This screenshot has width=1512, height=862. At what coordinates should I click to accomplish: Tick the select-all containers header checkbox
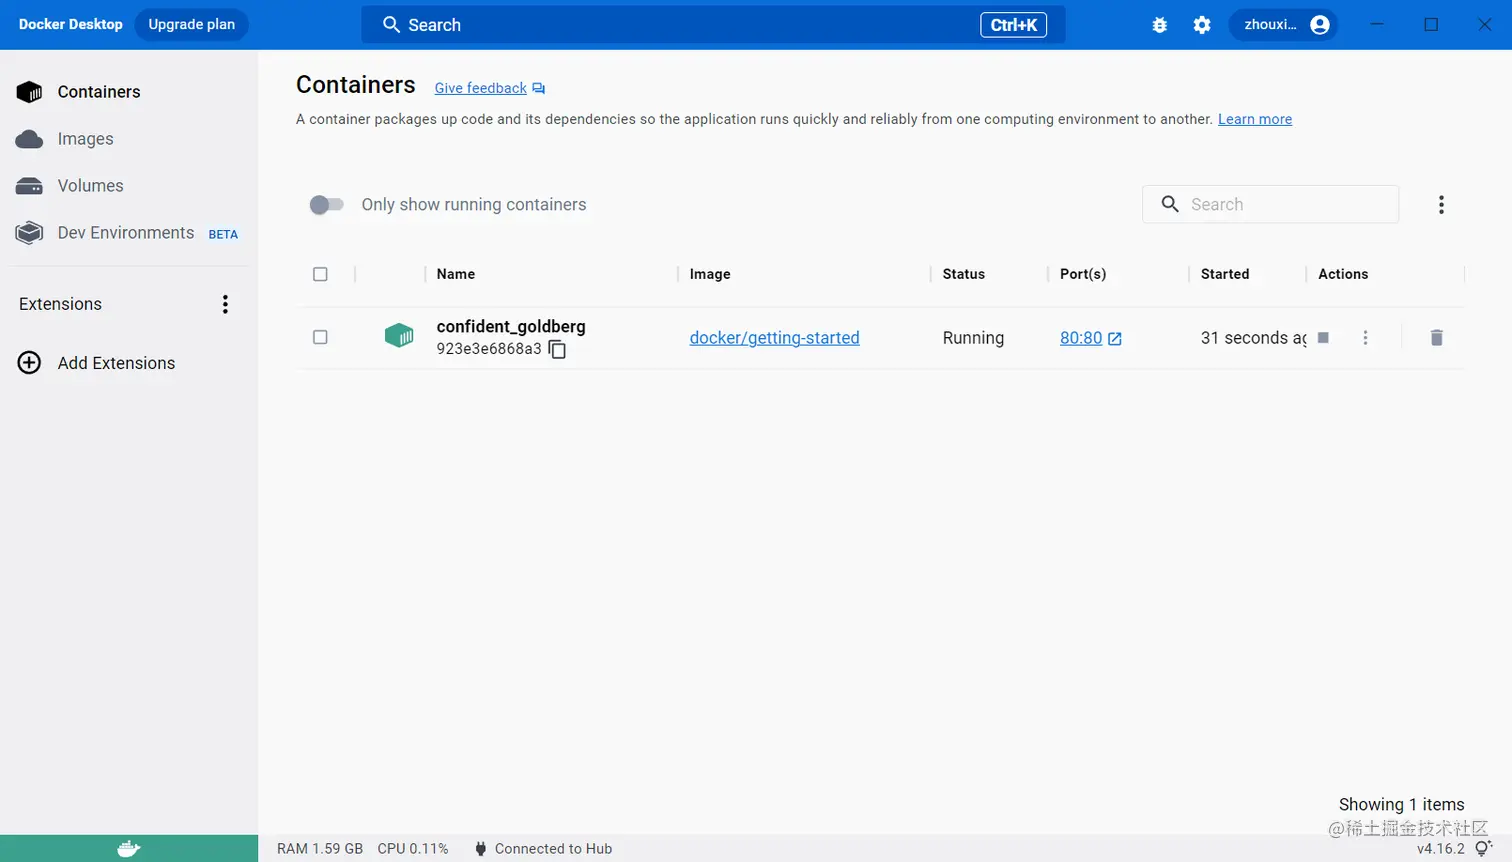tap(320, 274)
